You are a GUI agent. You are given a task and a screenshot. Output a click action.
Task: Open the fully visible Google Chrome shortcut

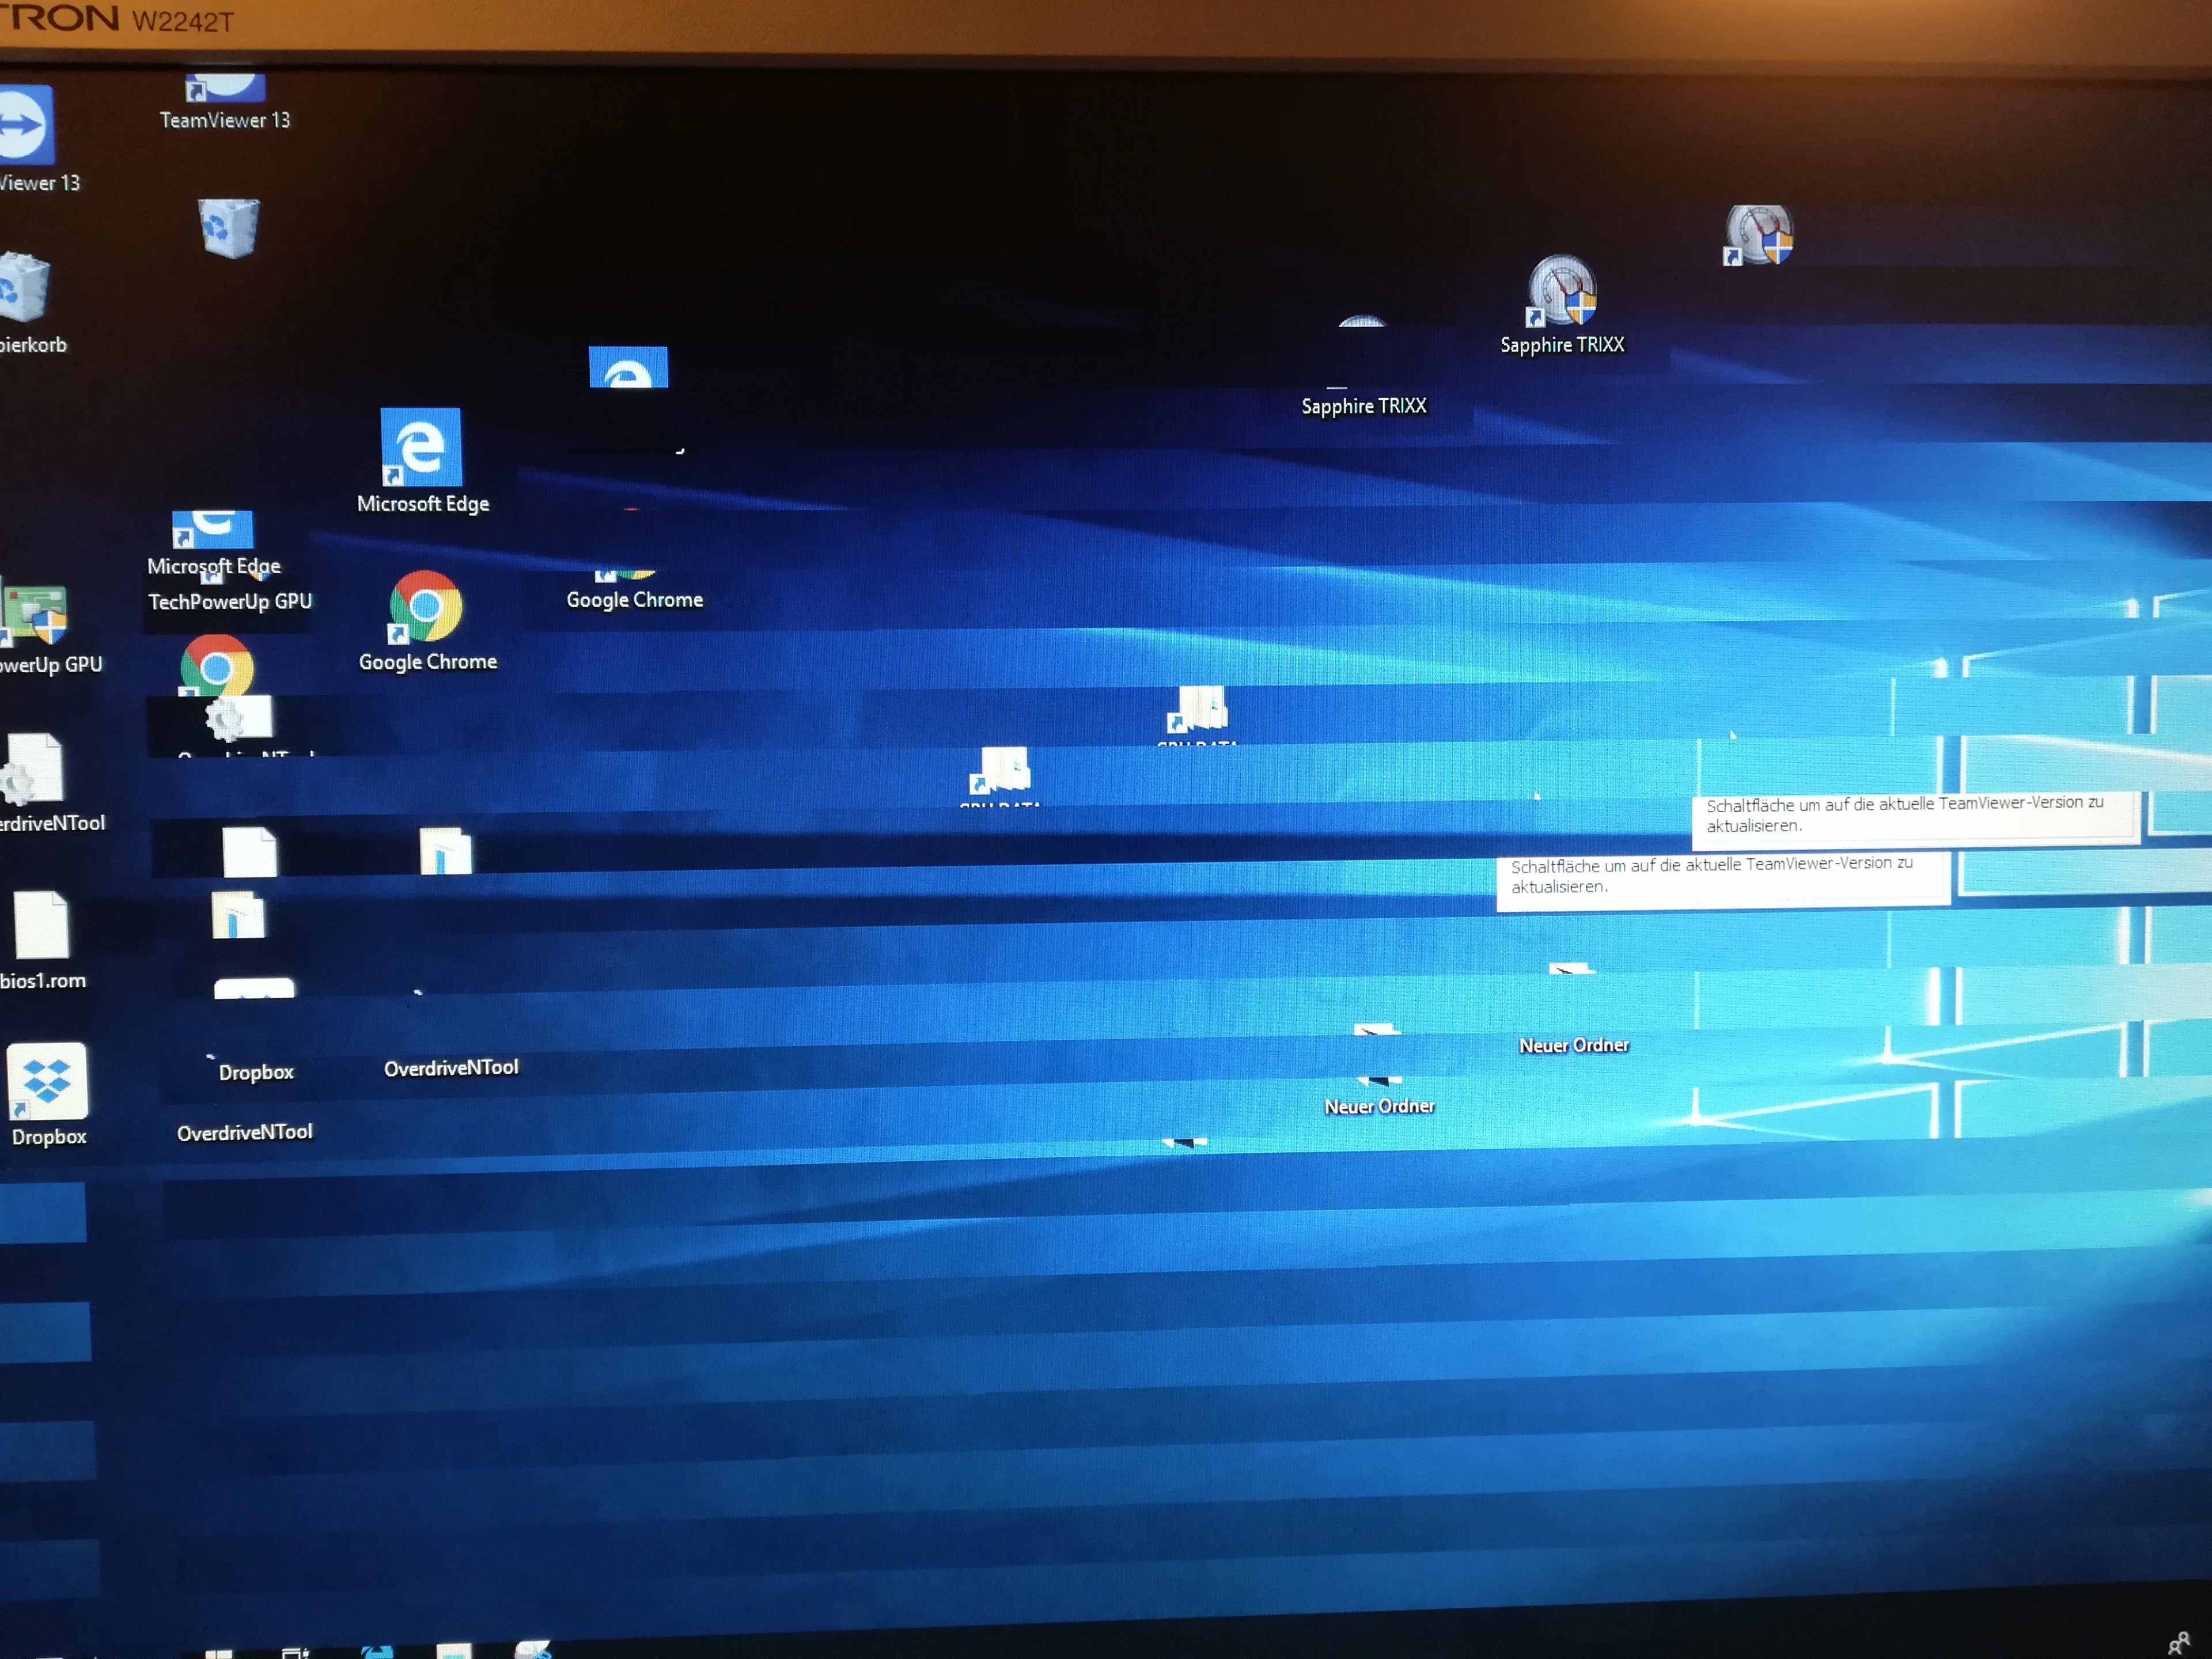425,607
